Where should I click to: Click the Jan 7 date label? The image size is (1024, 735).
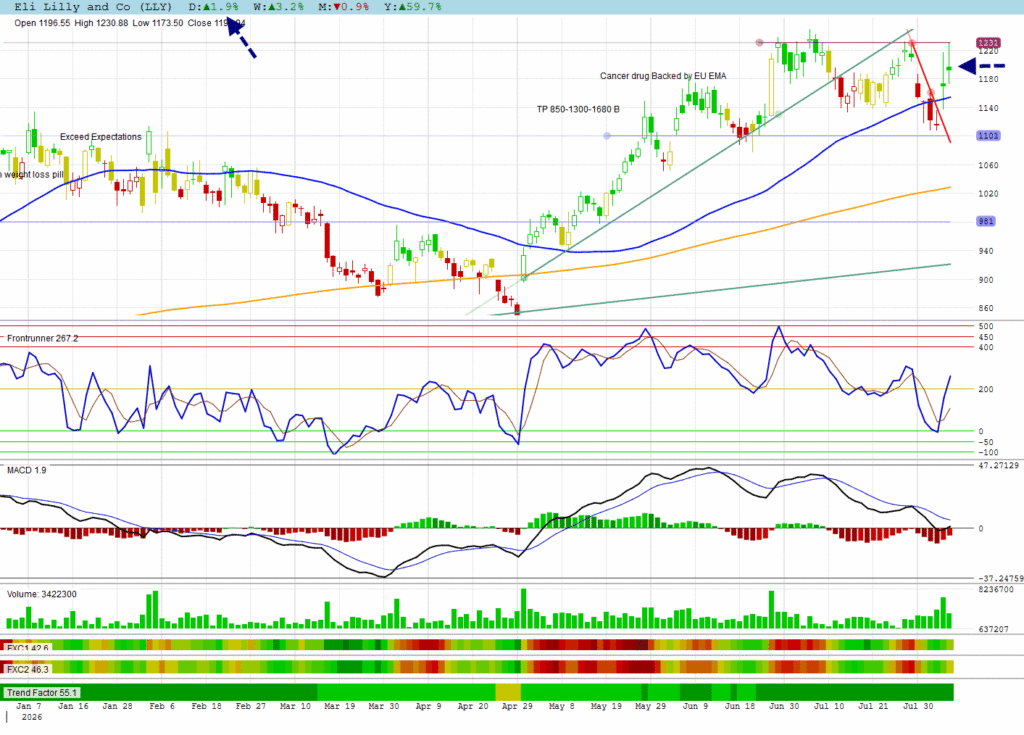(29, 706)
